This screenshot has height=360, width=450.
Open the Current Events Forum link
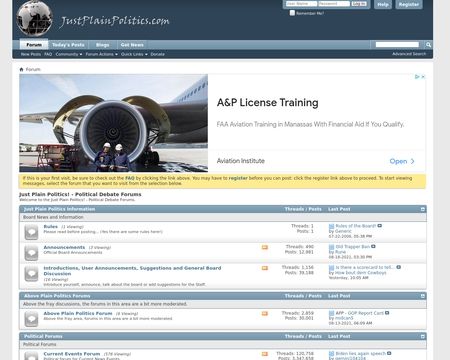(x=72, y=354)
